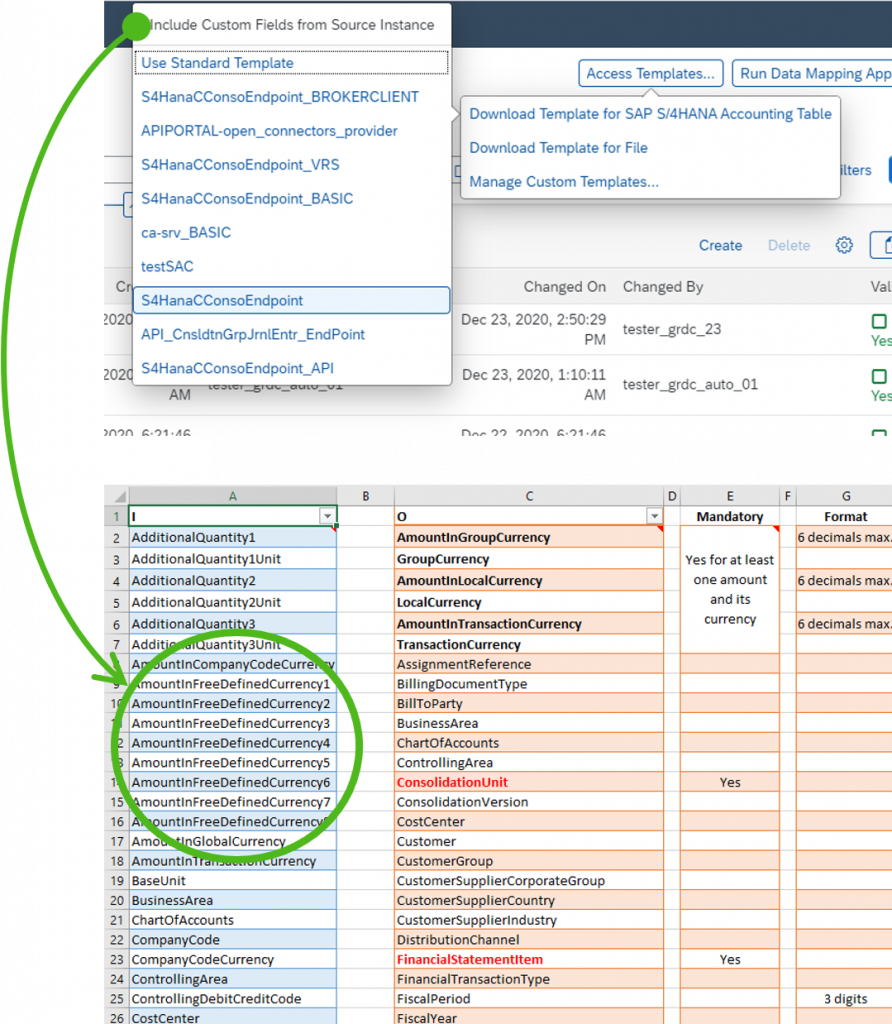Pick the highlighted S4HanaCConsoEndpoint entry
Viewport: 892px width, 1024px height.
[291, 300]
